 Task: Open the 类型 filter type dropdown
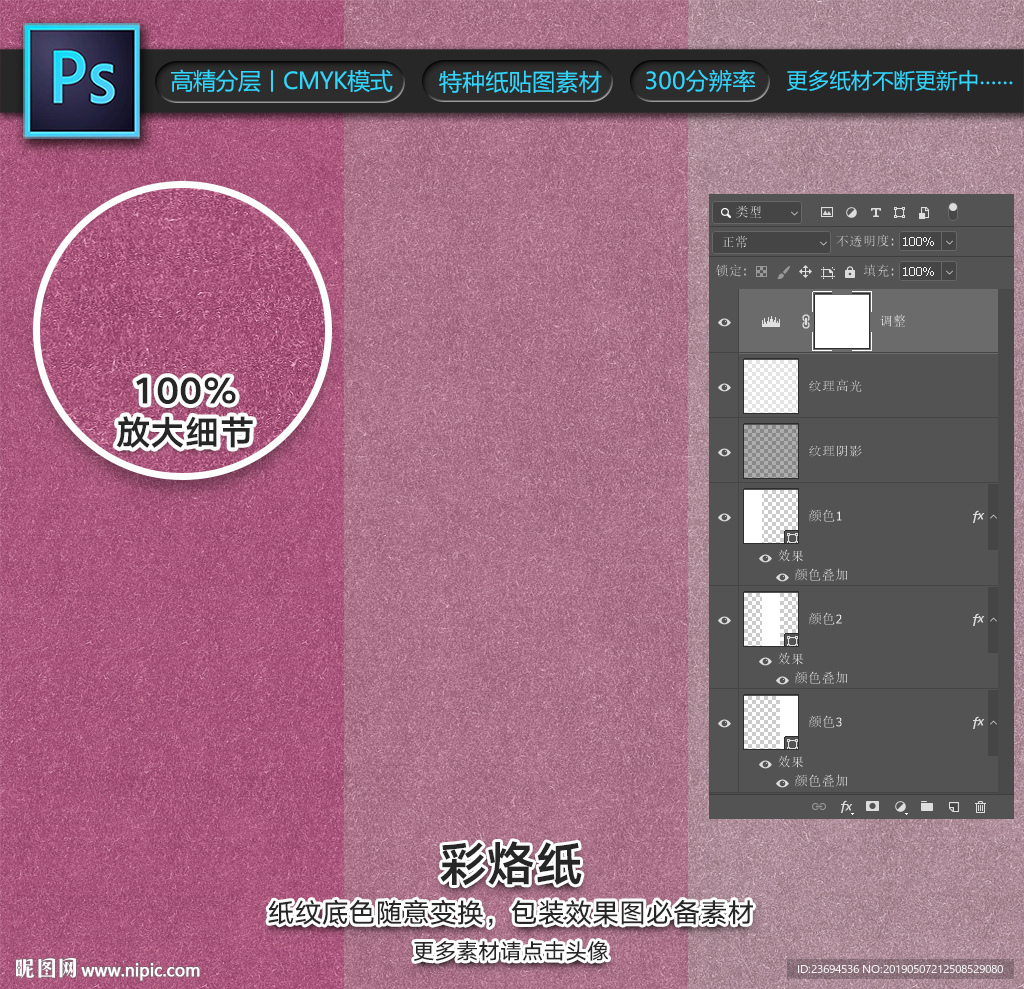[x=758, y=212]
